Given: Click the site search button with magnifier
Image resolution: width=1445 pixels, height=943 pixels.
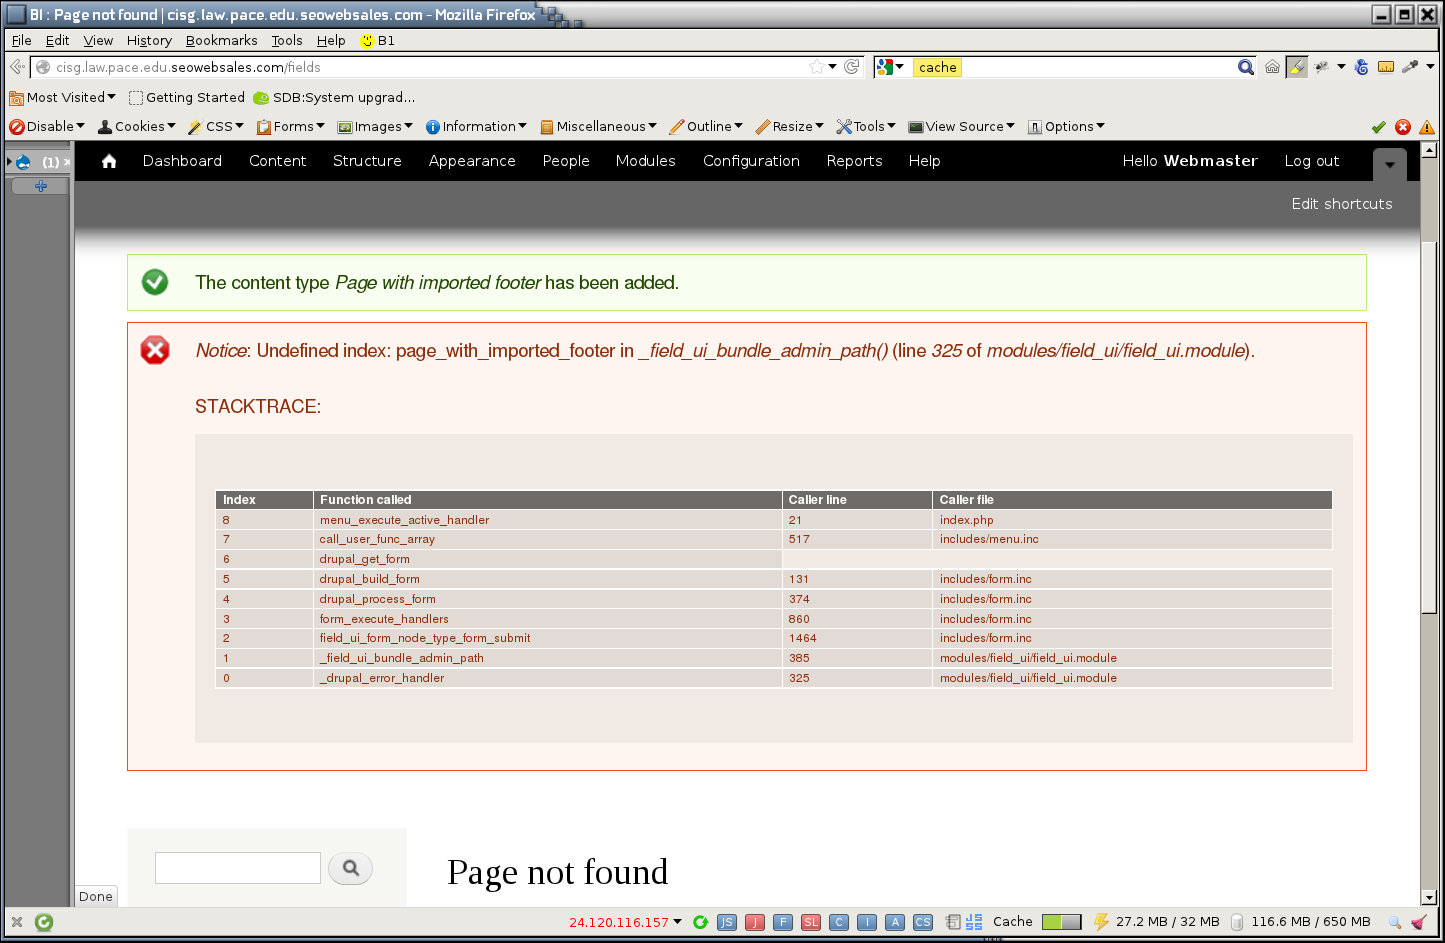Looking at the screenshot, I should tap(351, 868).
